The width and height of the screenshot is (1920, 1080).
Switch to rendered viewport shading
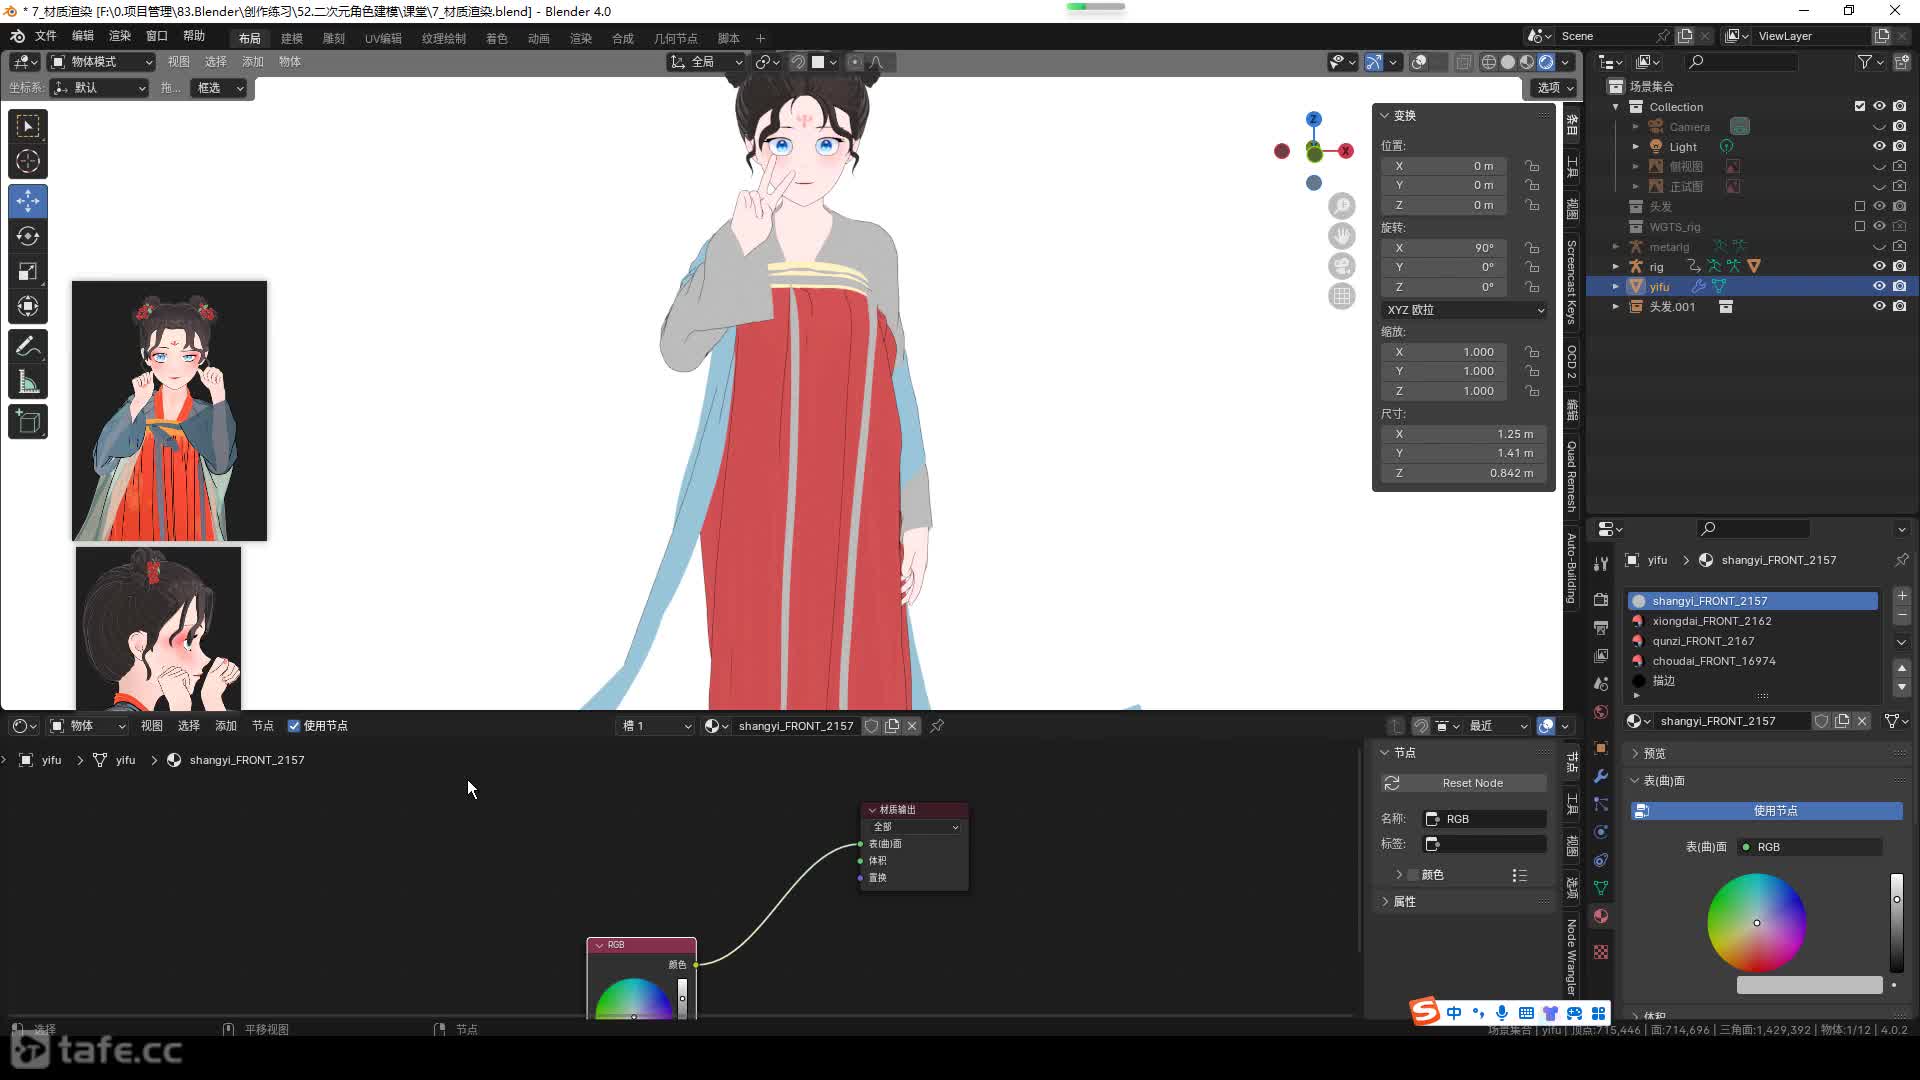point(1546,62)
